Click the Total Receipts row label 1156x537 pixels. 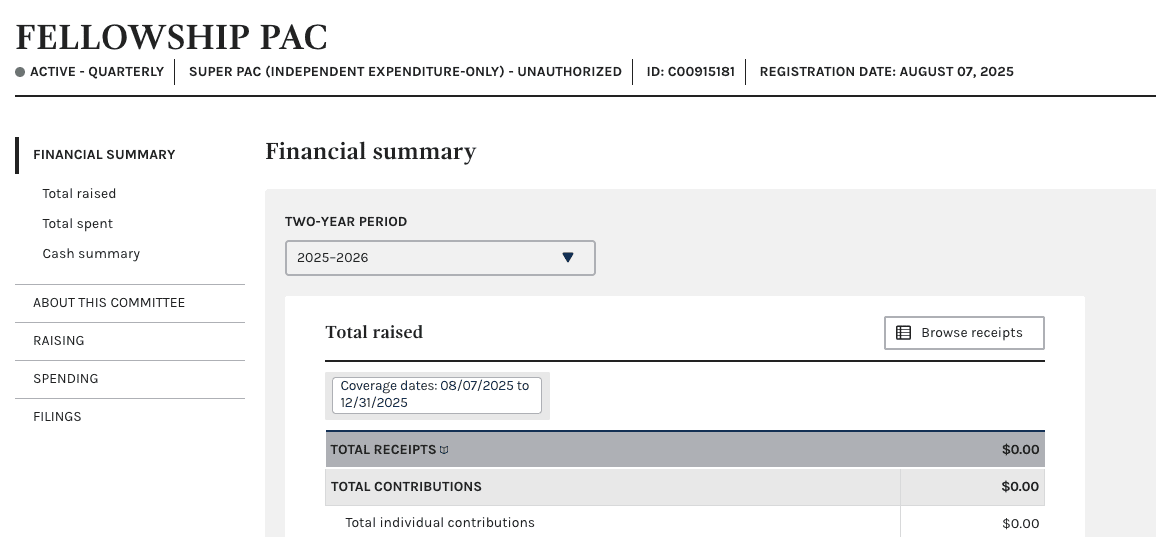[383, 450]
